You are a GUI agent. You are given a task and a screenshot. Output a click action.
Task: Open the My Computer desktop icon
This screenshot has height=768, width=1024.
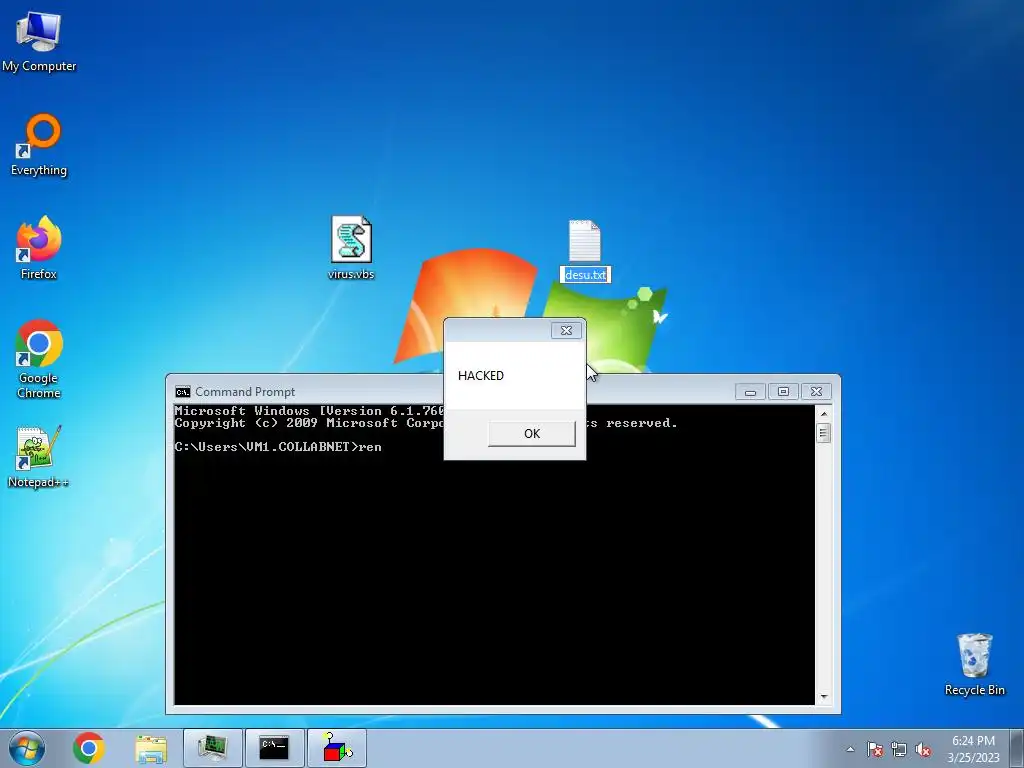coord(39,41)
